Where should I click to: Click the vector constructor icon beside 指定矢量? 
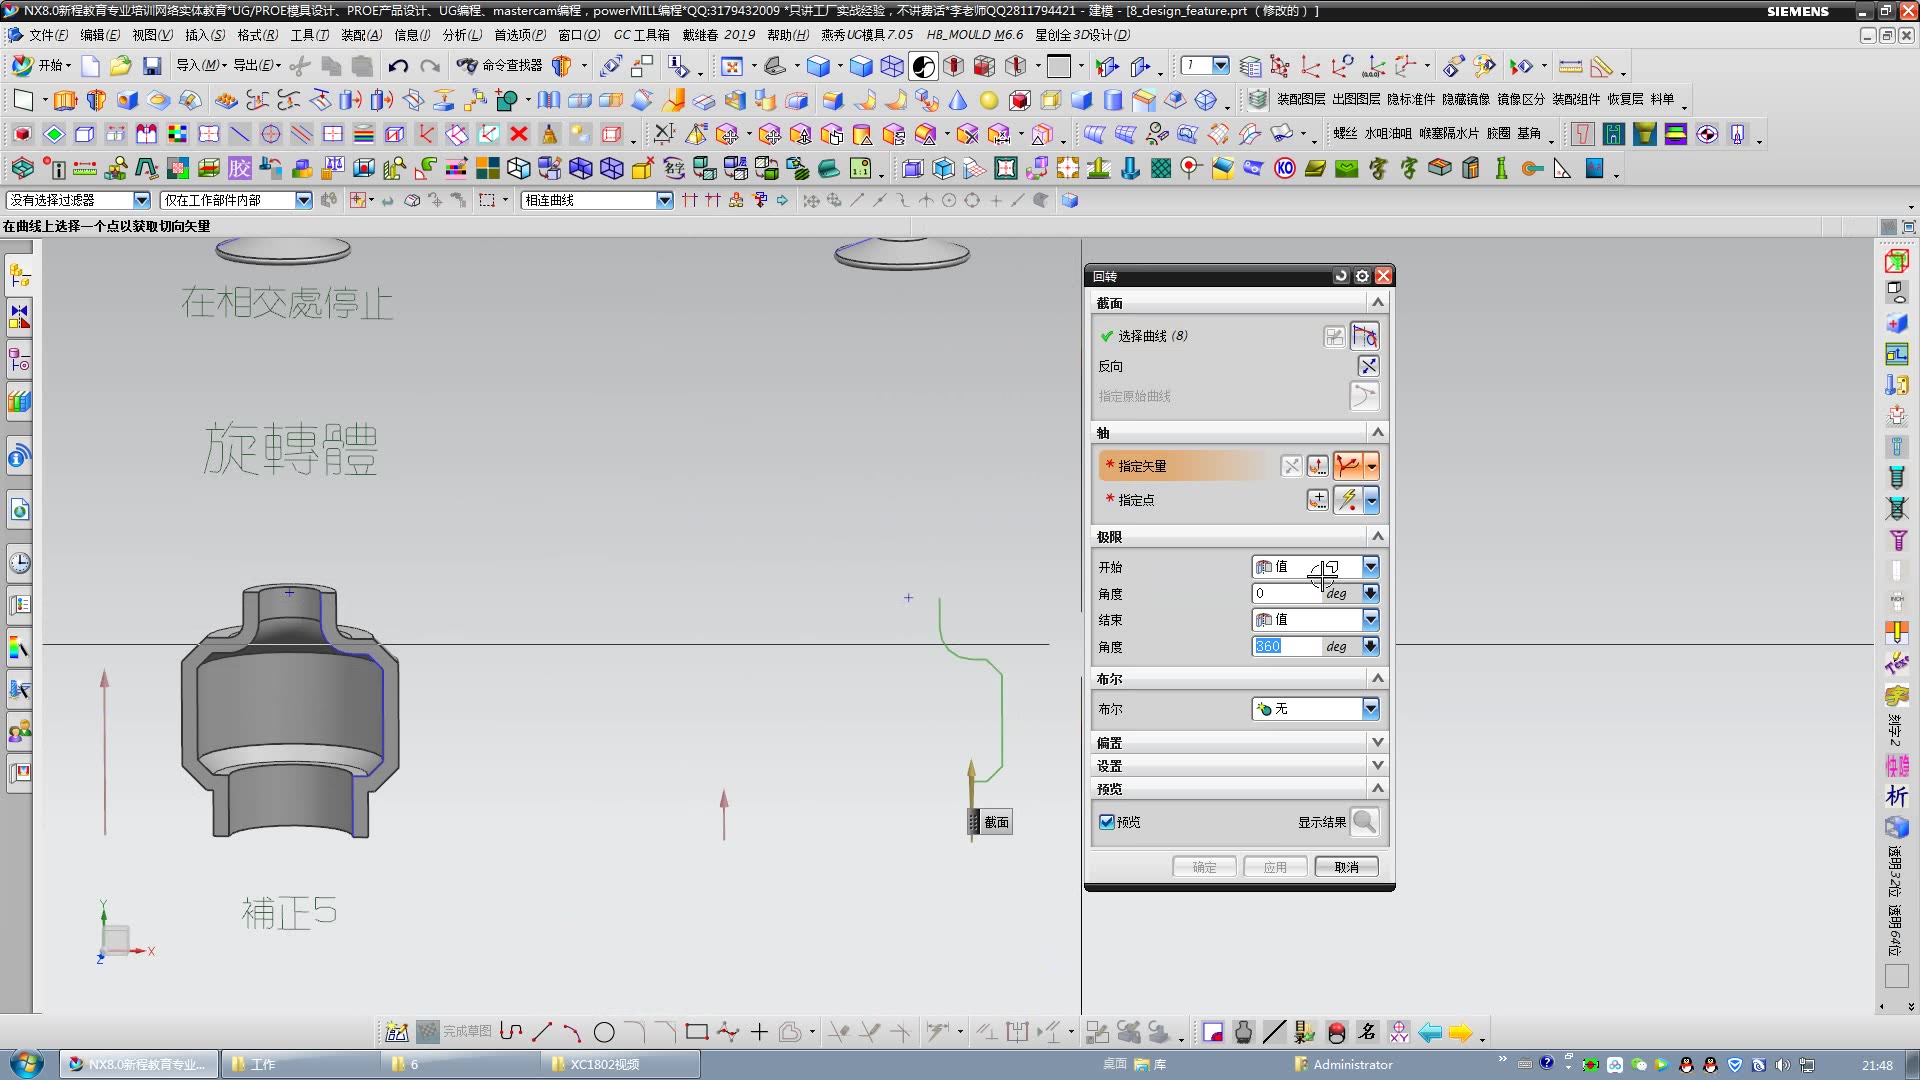pyautogui.click(x=1318, y=466)
